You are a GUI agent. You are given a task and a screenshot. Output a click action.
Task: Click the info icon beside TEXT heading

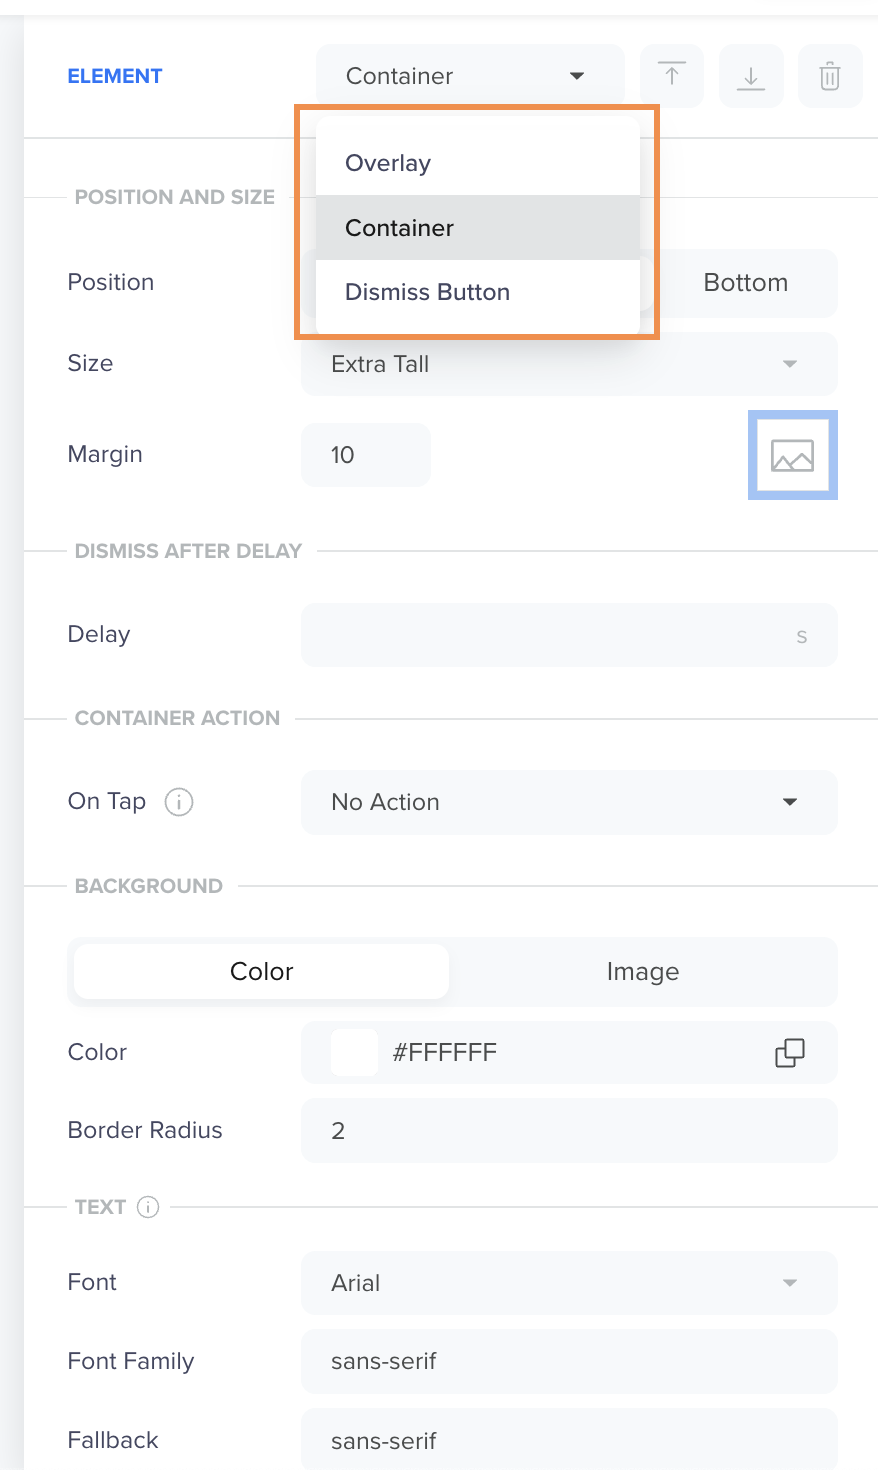coord(148,1207)
